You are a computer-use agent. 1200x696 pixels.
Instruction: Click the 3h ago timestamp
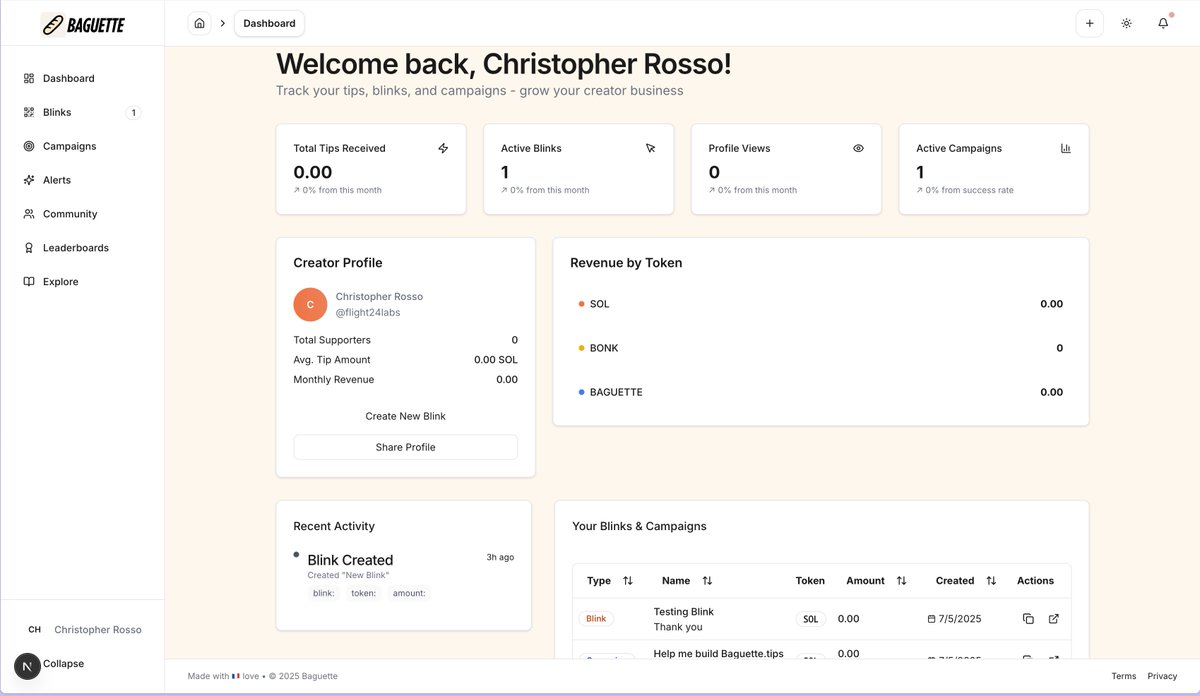(500, 557)
